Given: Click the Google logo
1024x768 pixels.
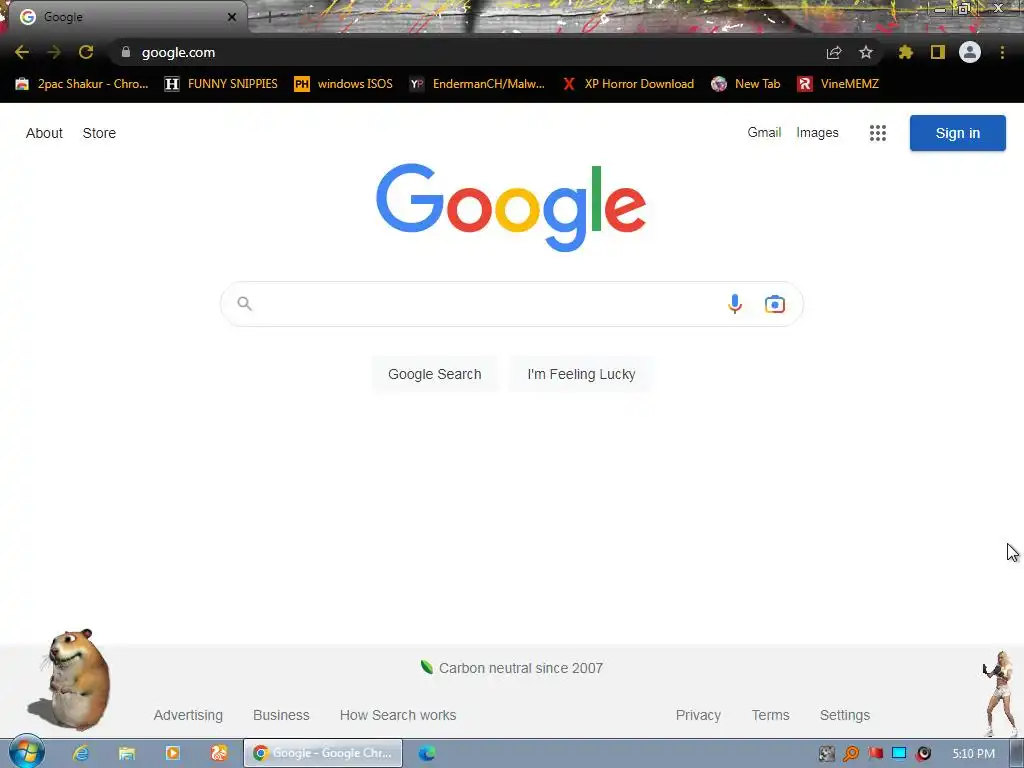Looking at the screenshot, I should click(x=511, y=208).
